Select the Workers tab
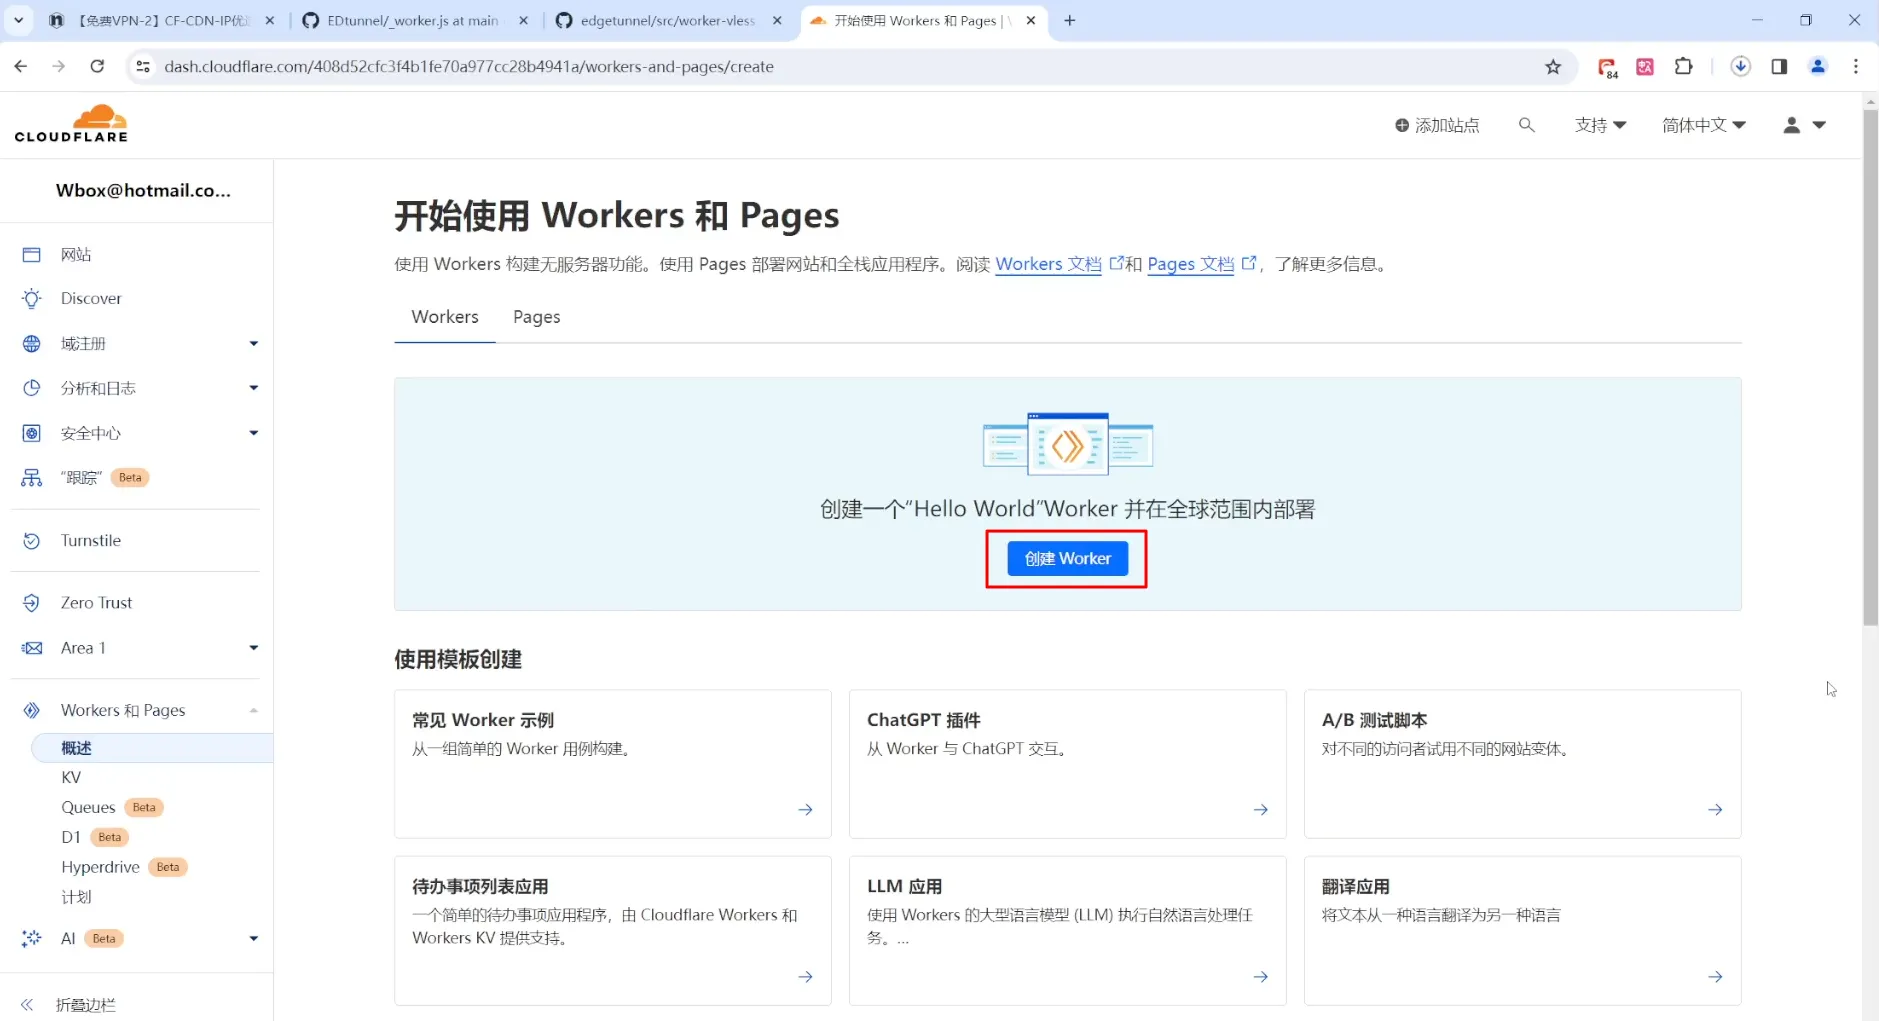Image resolution: width=1879 pixels, height=1021 pixels. [445, 317]
